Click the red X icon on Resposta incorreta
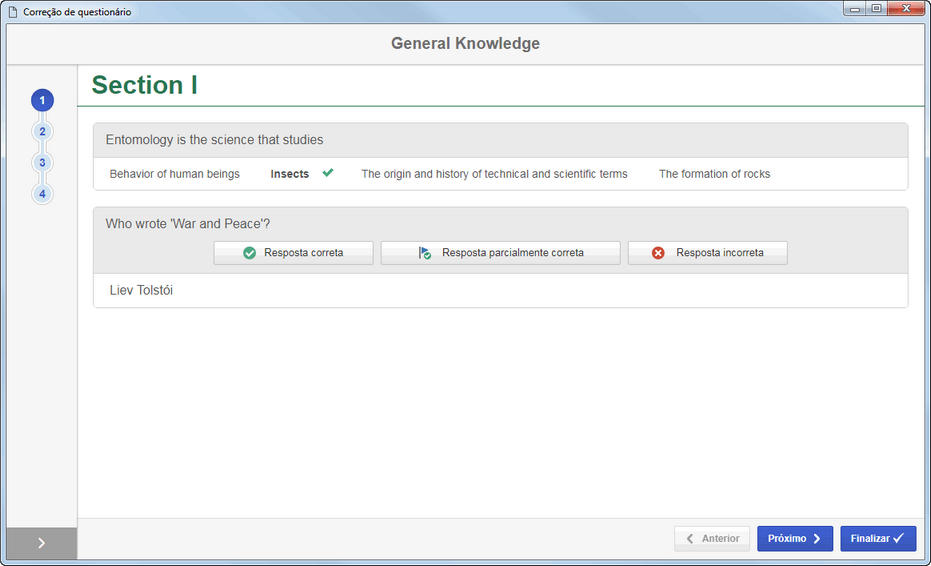 coord(658,253)
